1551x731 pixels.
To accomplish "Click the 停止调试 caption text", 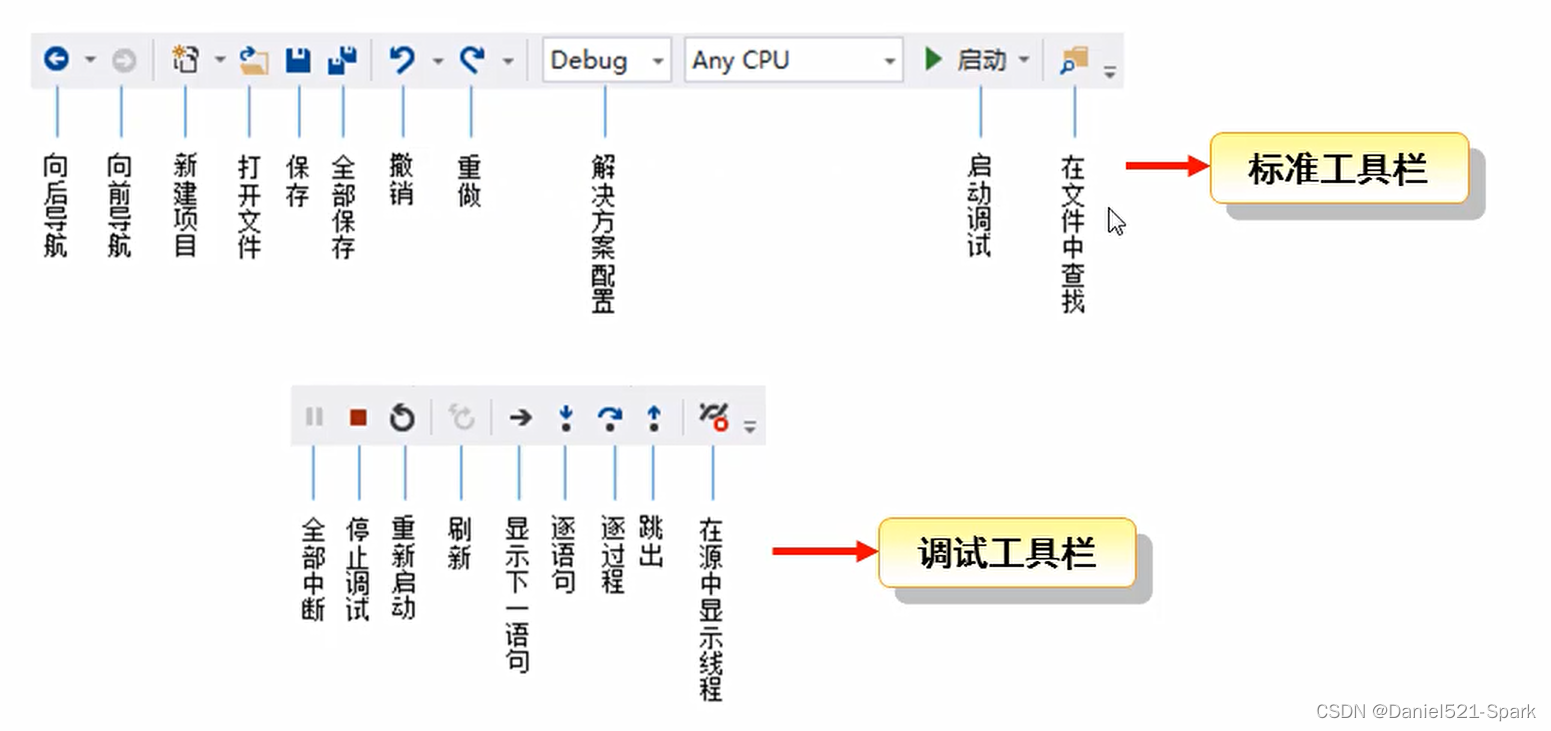I will [358, 569].
